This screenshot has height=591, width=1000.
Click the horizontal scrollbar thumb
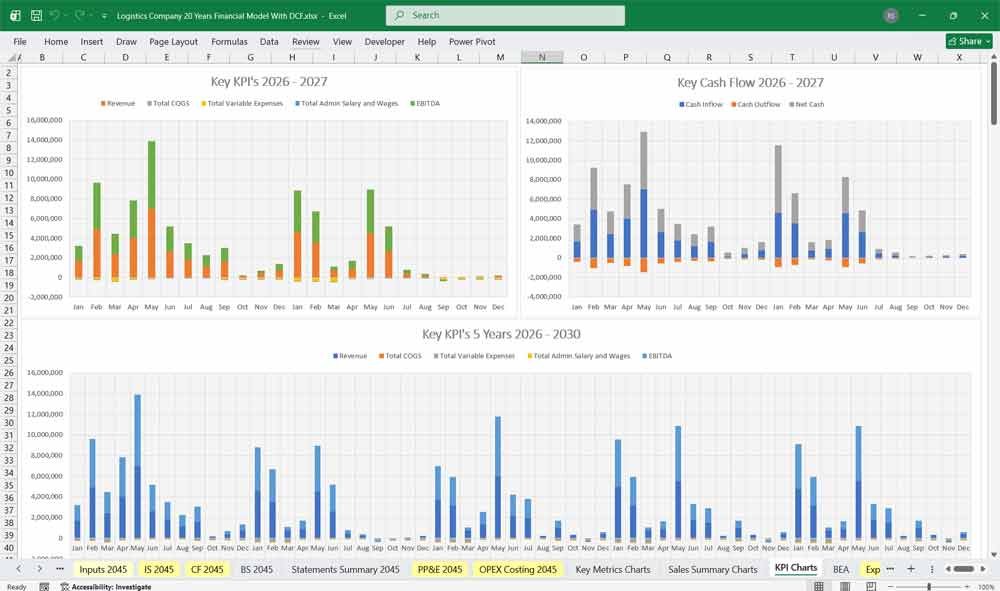coord(963,569)
